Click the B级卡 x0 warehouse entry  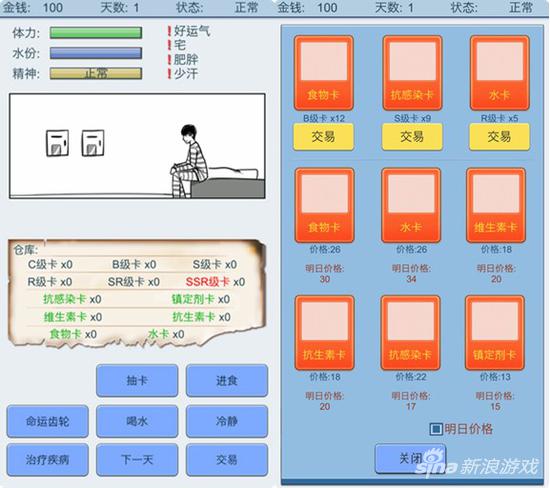(x=134, y=264)
